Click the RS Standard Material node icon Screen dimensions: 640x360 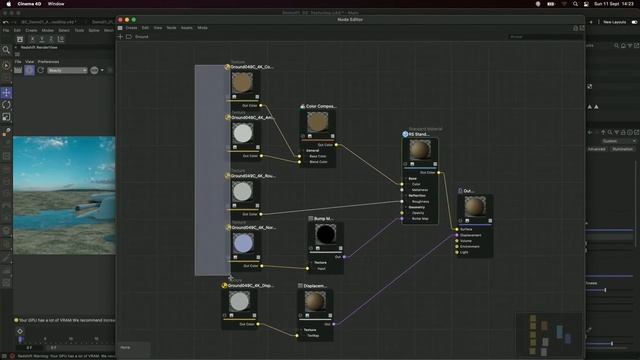[x=405, y=134]
